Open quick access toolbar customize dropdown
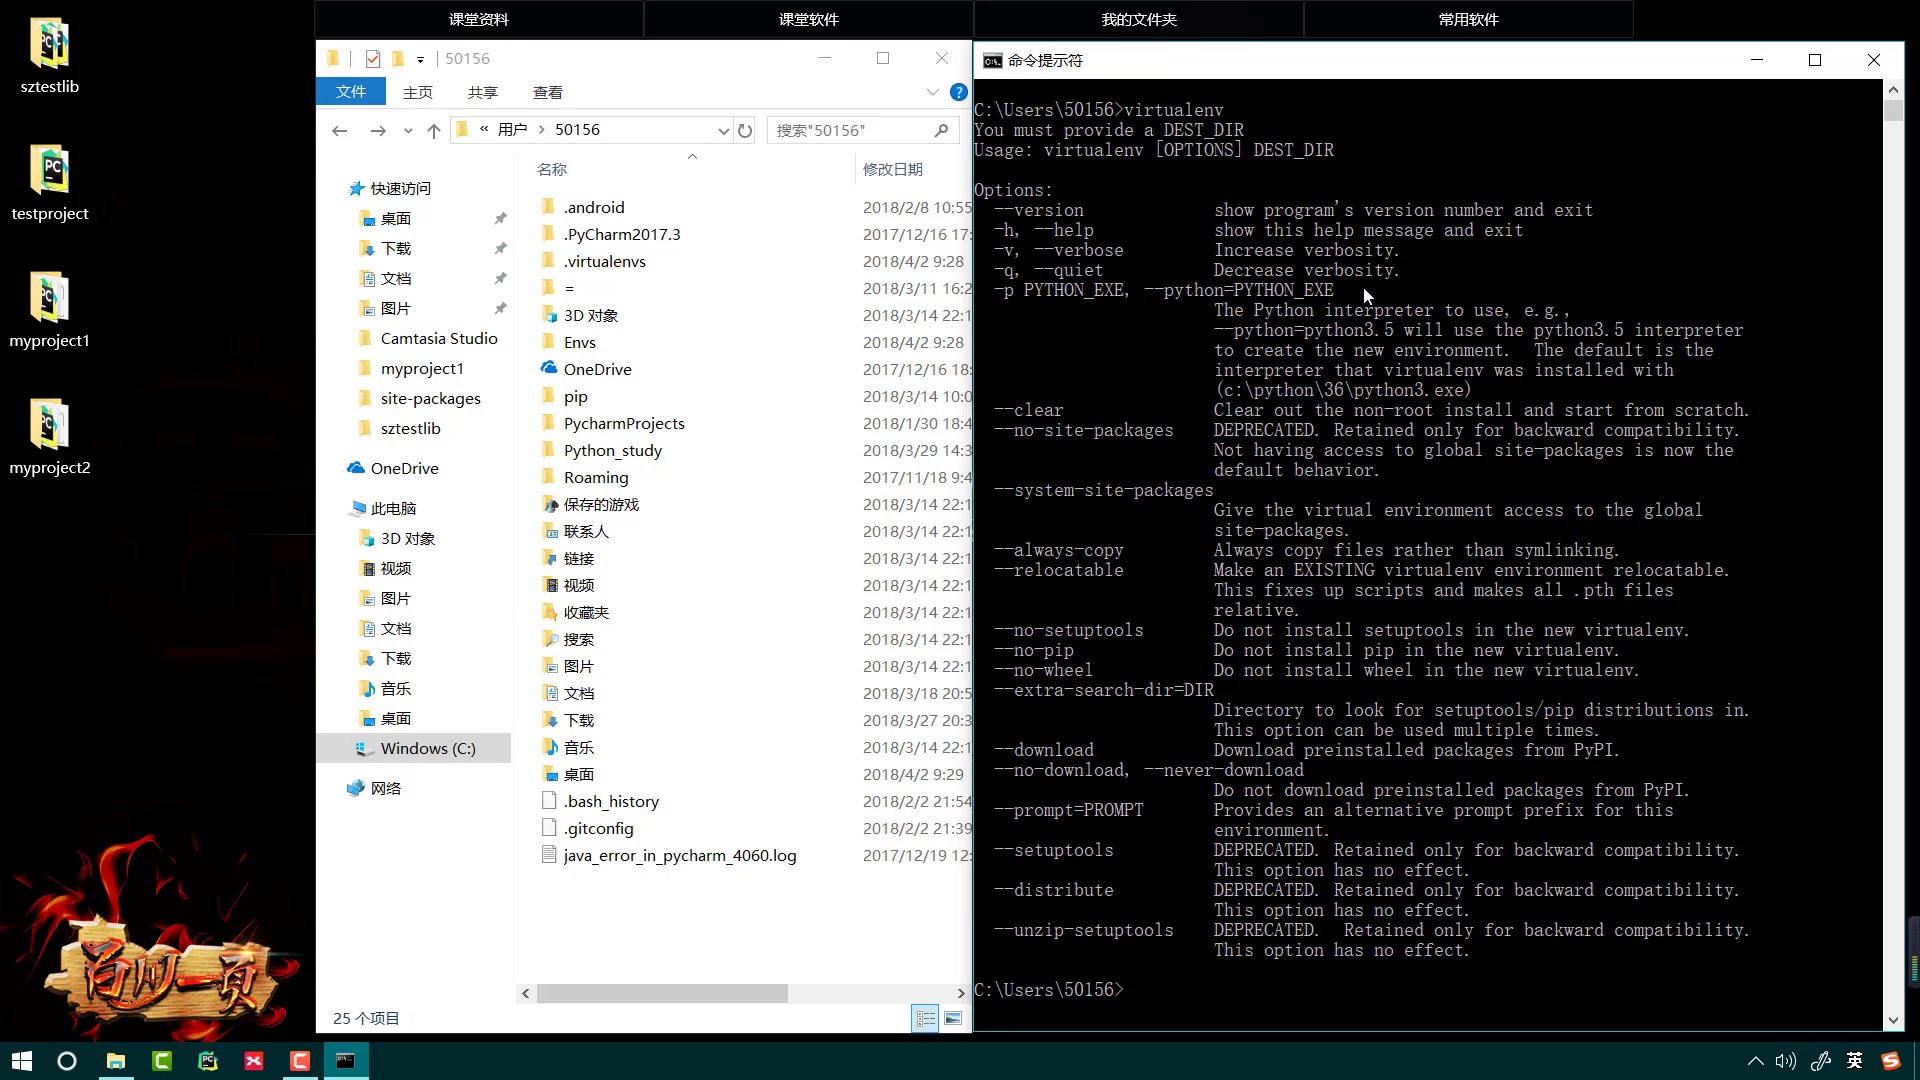The image size is (1920, 1080). [420, 59]
